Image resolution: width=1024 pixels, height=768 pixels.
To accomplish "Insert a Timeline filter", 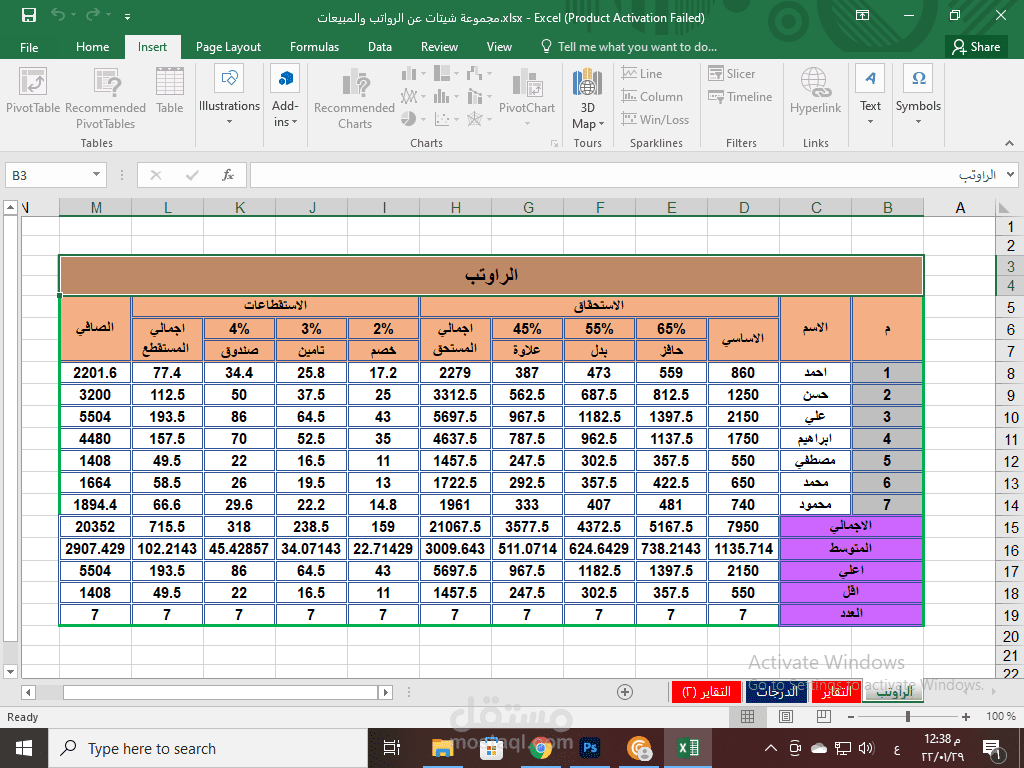I will pyautogui.click(x=740, y=97).
